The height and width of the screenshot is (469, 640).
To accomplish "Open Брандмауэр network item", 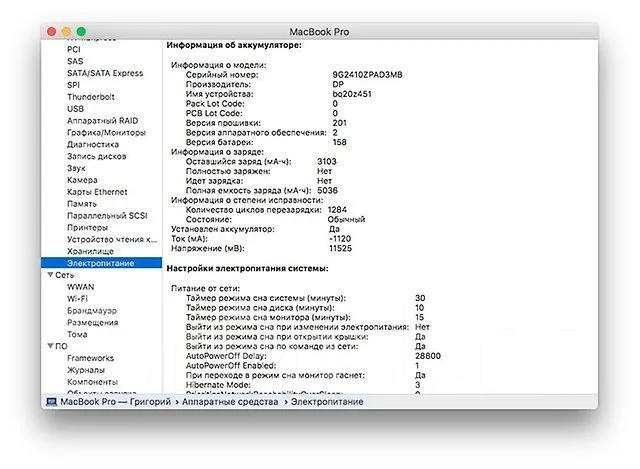I will (92, 310).
